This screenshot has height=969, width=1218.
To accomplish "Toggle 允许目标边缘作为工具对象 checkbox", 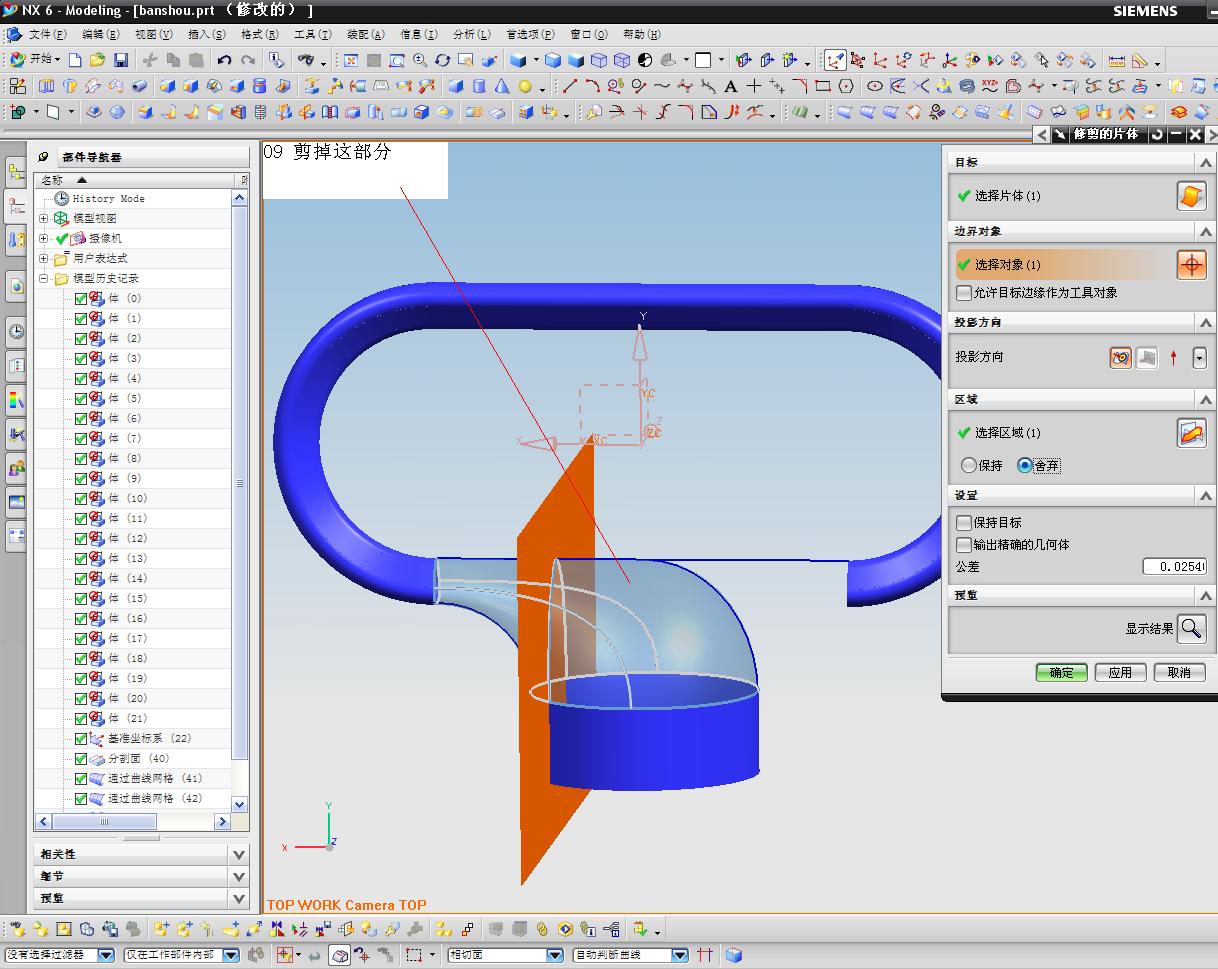I will [x=965, y=293].
